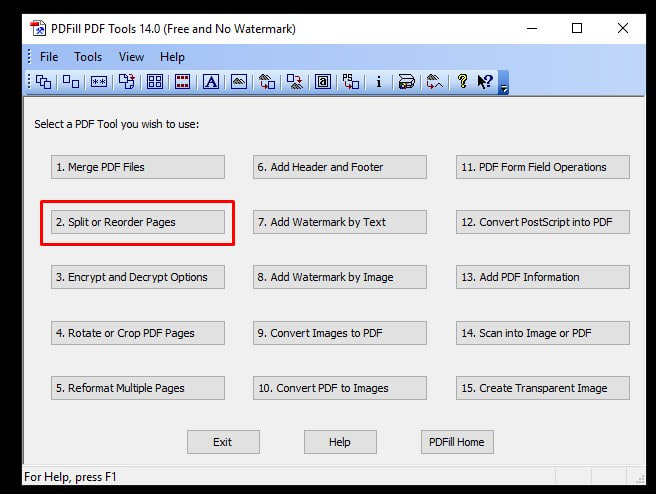Click the Create Transparent Image toolbar icon
656x494 pixels.
click(x=434, y=82)
